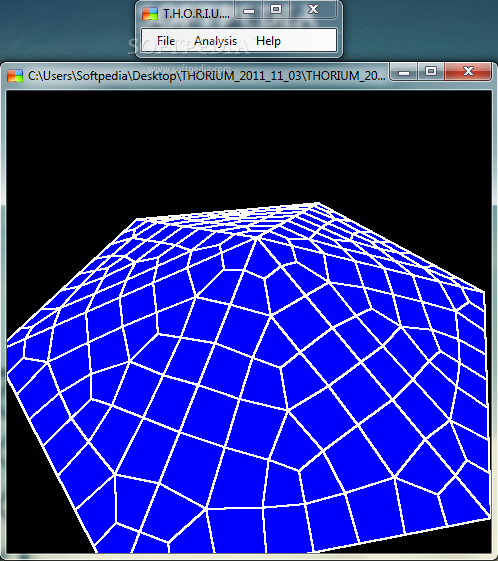498x561 pixels.
Task: Minimize the T.H.O.R.I.U.M. main window
Action: coord(249,10)
